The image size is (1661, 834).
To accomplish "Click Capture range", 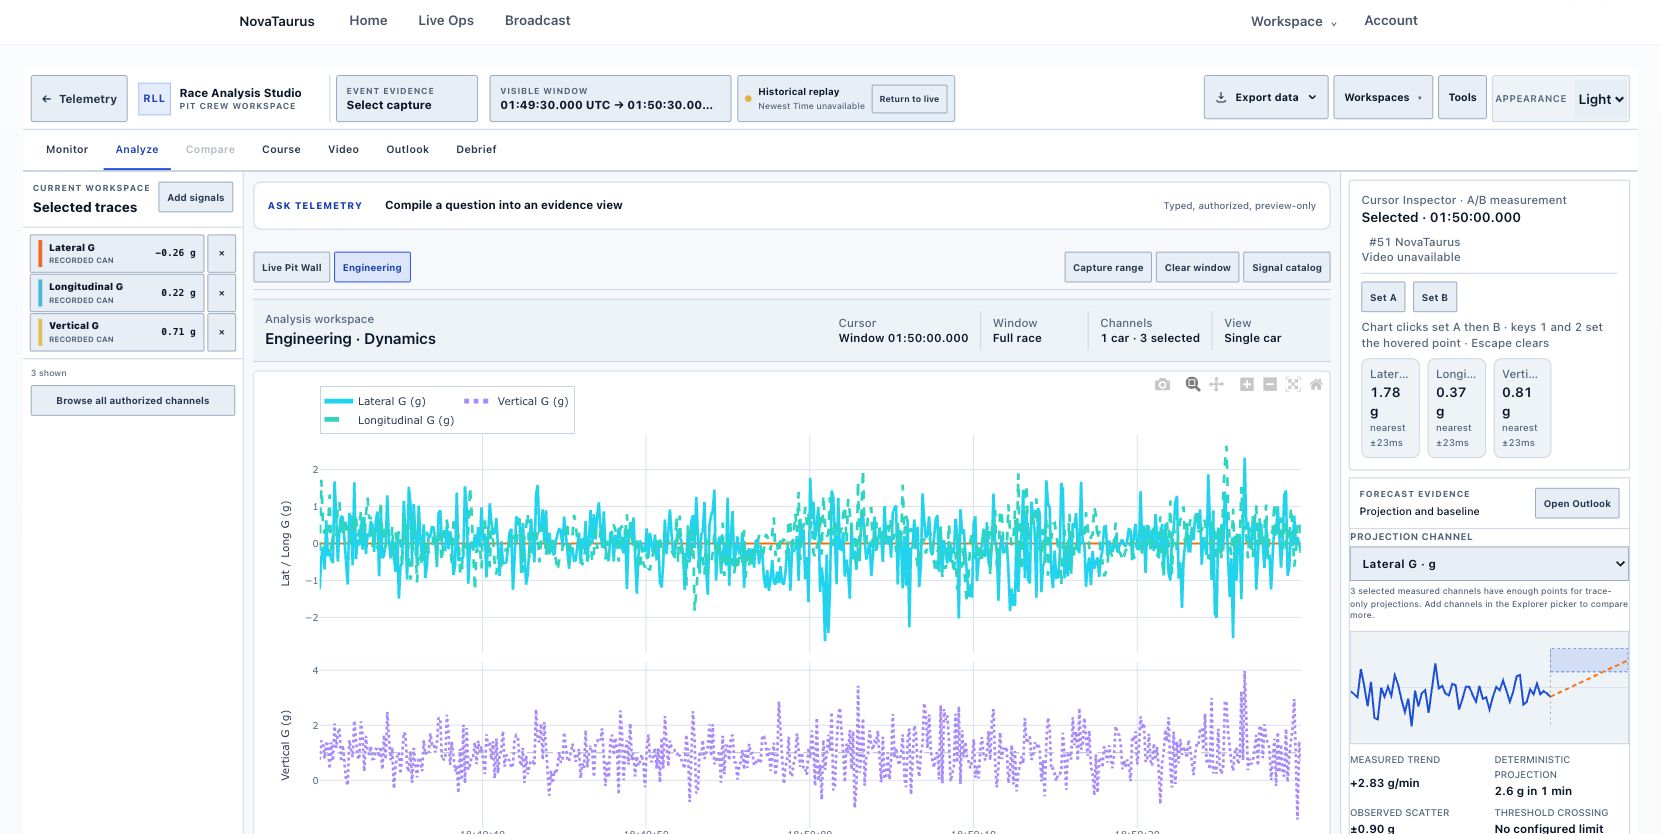I will pyautogui.click(x=1108, y=267).
